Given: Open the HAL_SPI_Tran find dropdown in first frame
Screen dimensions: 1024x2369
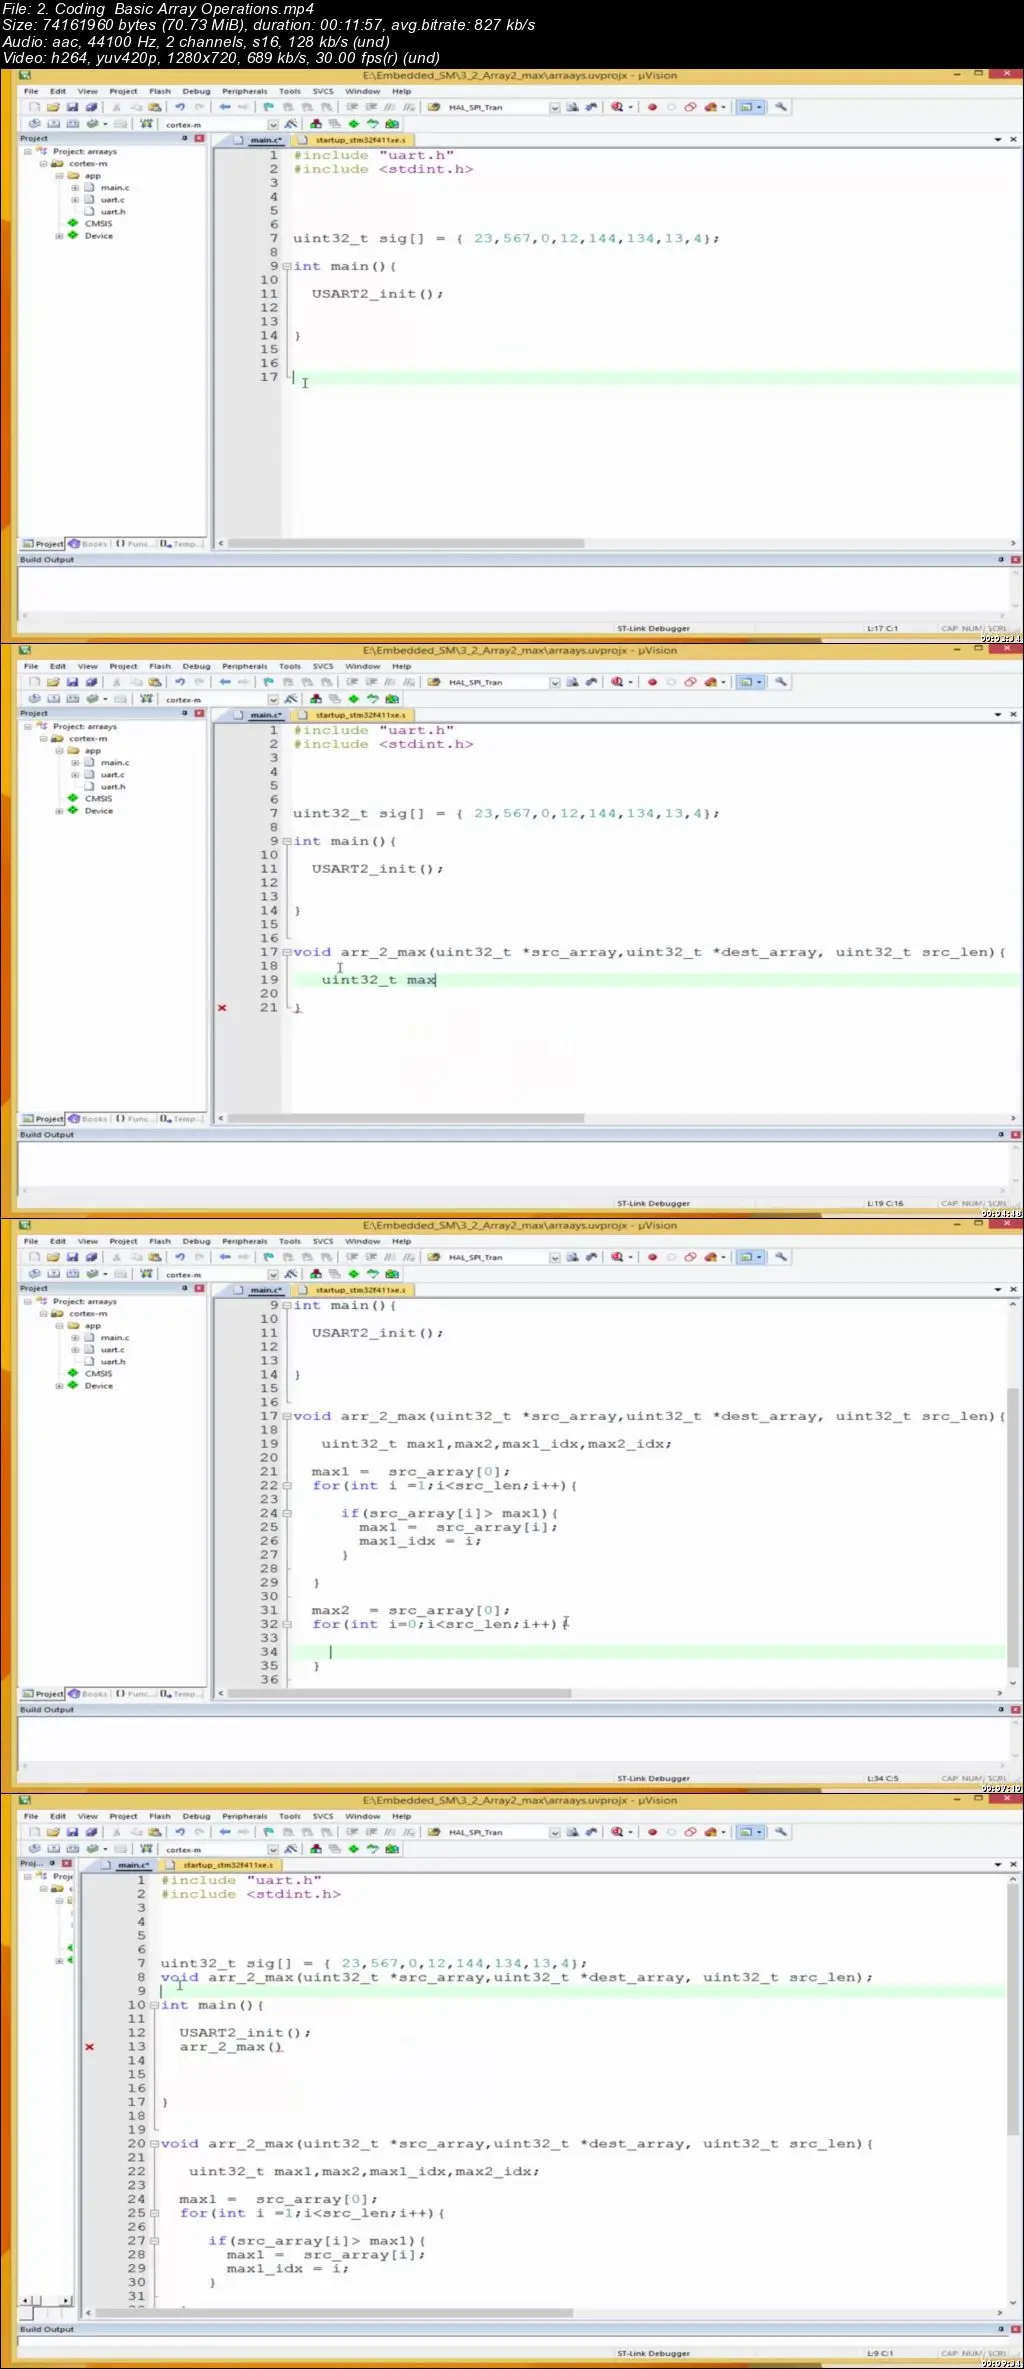Looking at the screenshot, I should [x=555, y=108].
